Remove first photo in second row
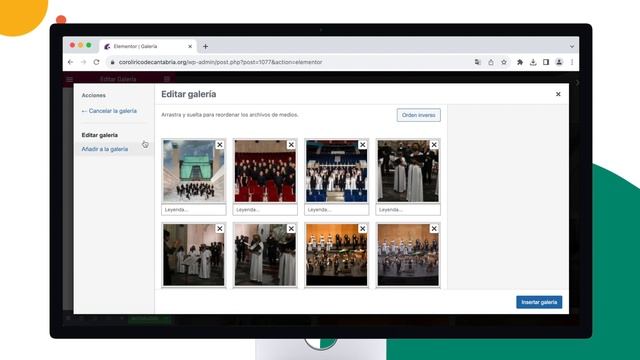Image resolution: width=640 pixels, height=360 pixels. (x=220, y=229)
